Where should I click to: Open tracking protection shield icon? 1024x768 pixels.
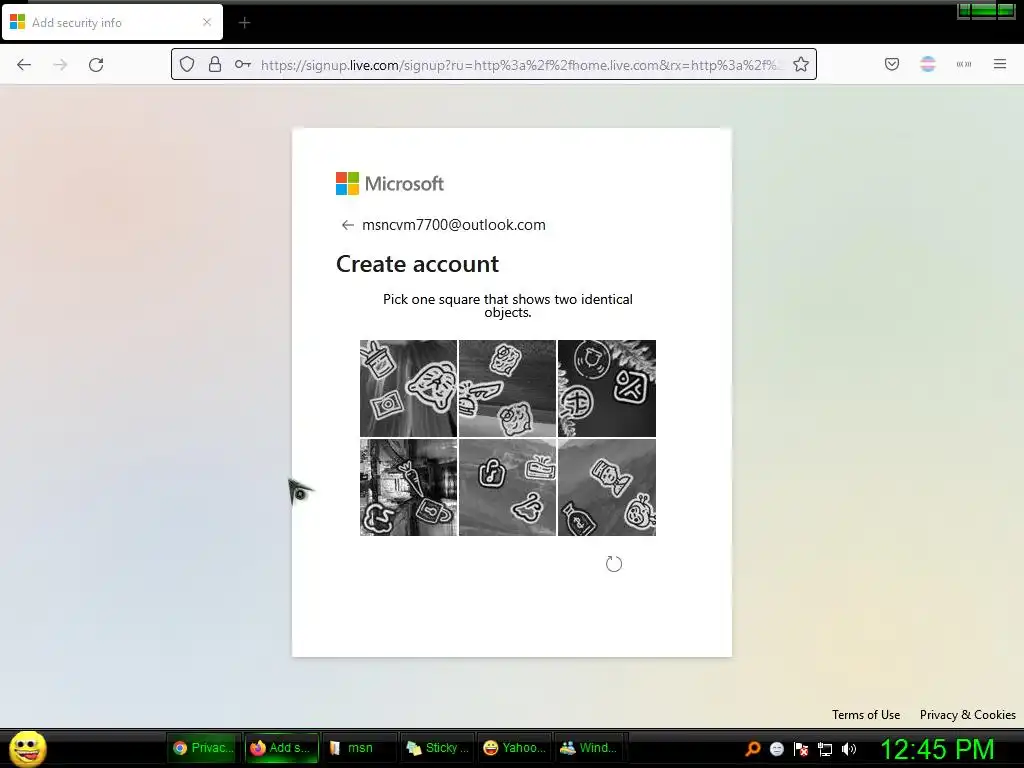(x=187, y=64)
